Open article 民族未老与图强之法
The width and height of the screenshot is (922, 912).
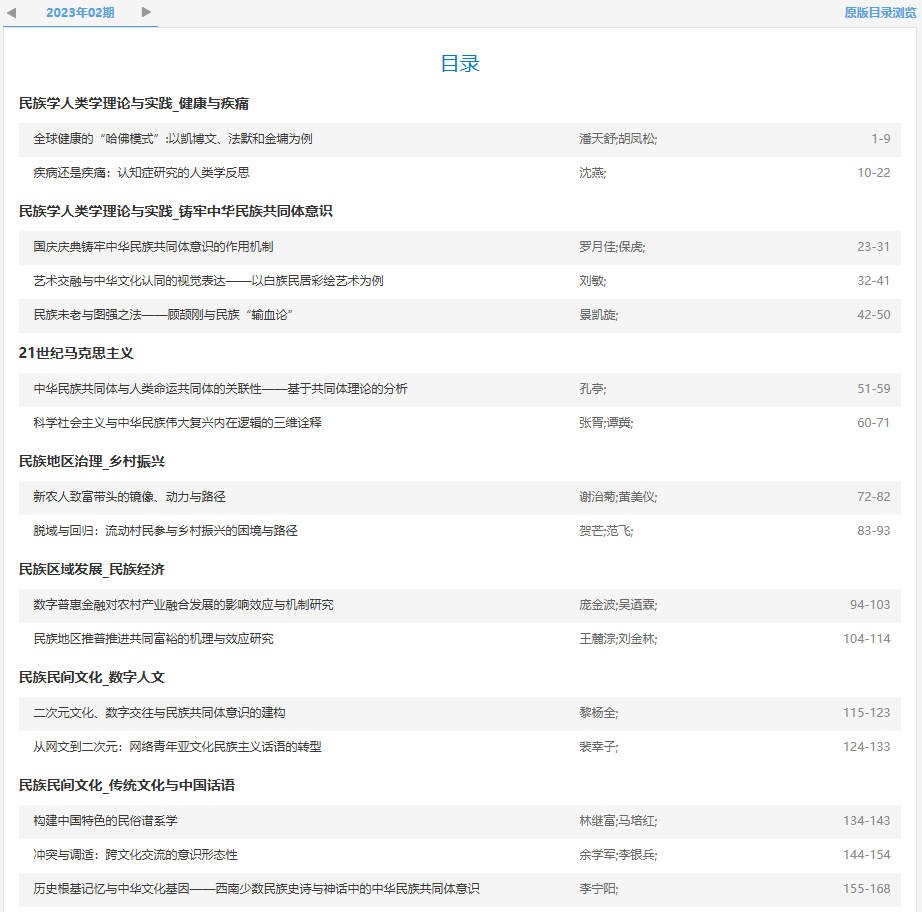point(162,315)
